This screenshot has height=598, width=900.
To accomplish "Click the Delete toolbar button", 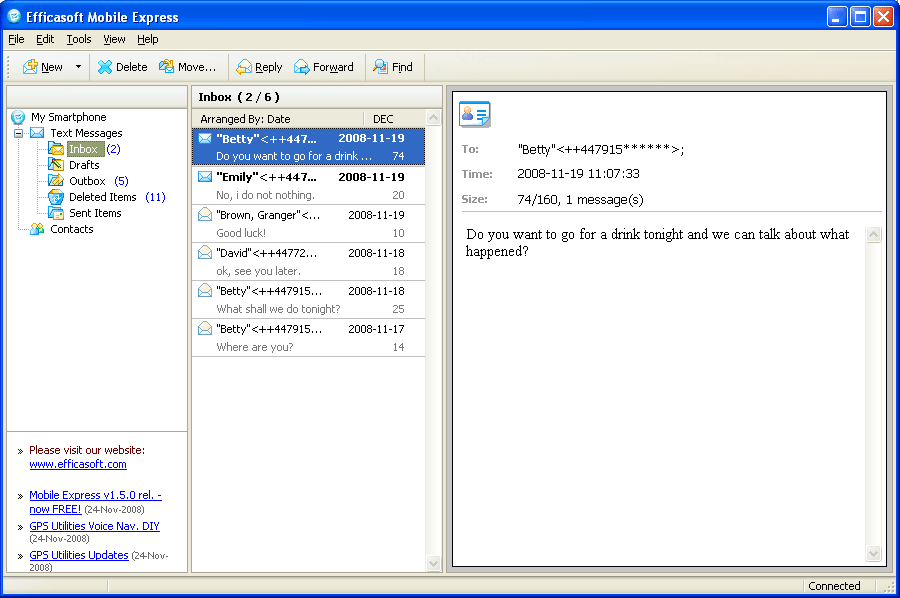I will (x=122, y=67).
